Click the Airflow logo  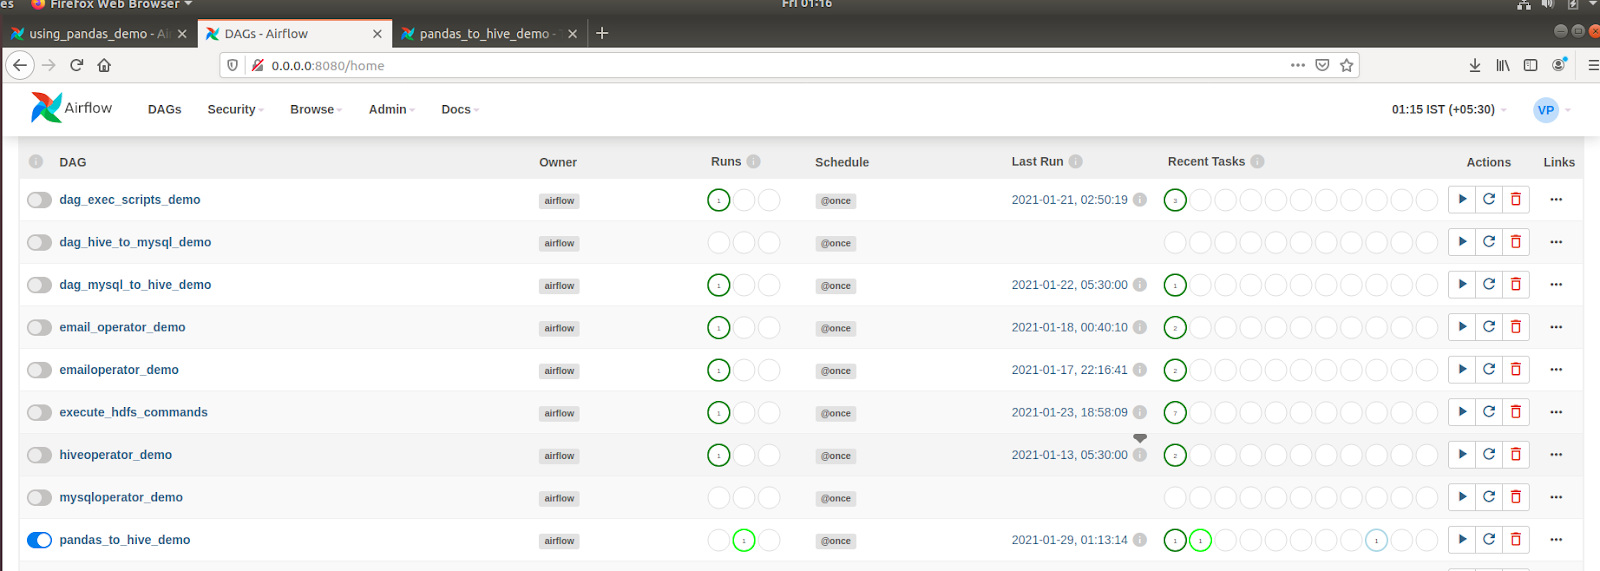point(72,108)
